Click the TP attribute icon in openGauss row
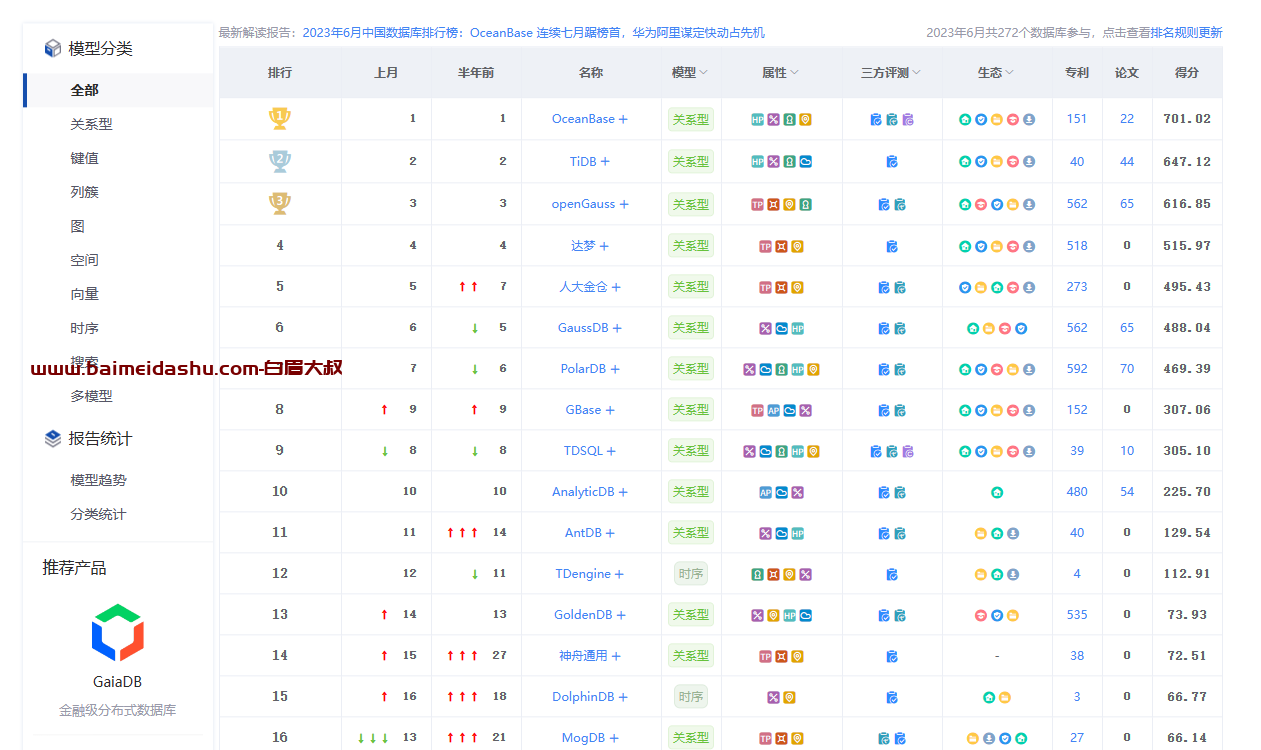 pyautogui.click(x=757, y=204)
